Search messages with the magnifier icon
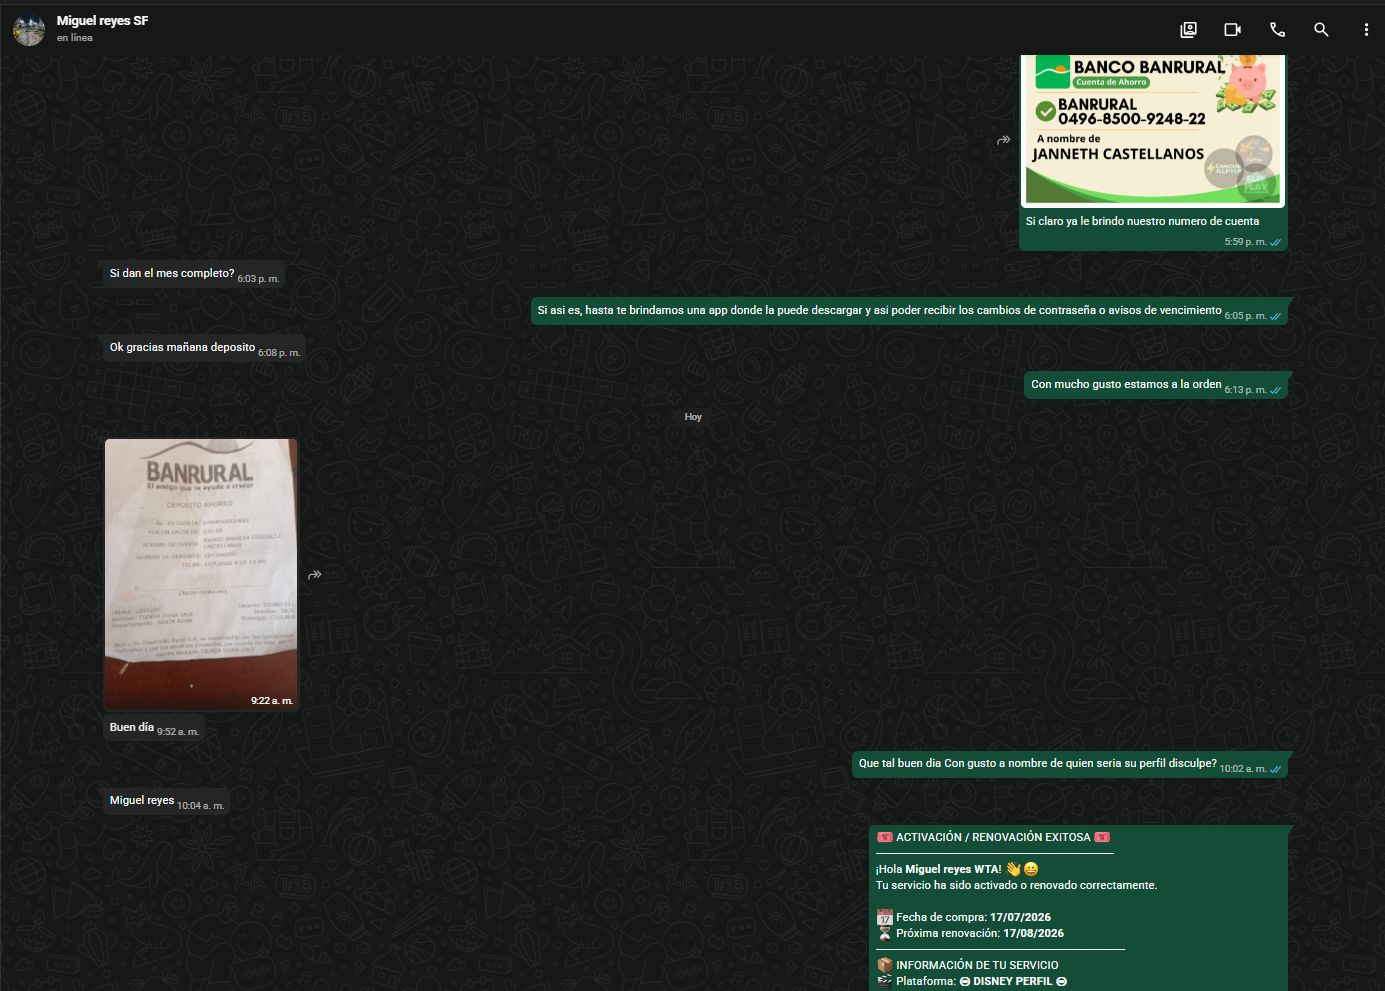The height and width of the screenshot is (991, 1385). tap(1321, 30)
